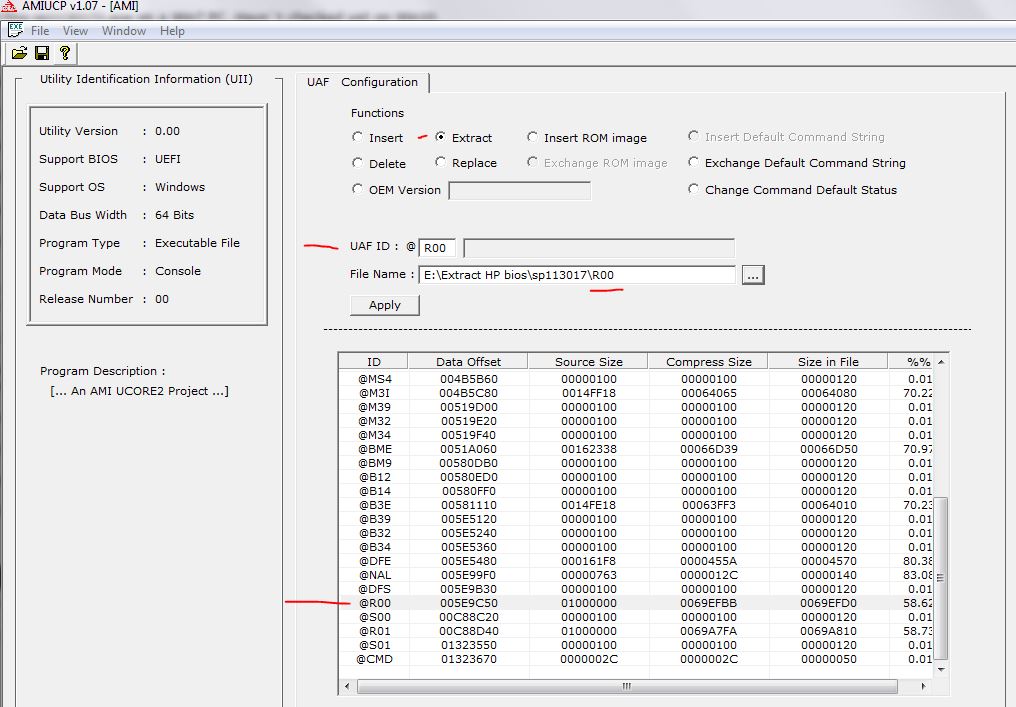Select the @S01 row in the table

tap(636, 645)
